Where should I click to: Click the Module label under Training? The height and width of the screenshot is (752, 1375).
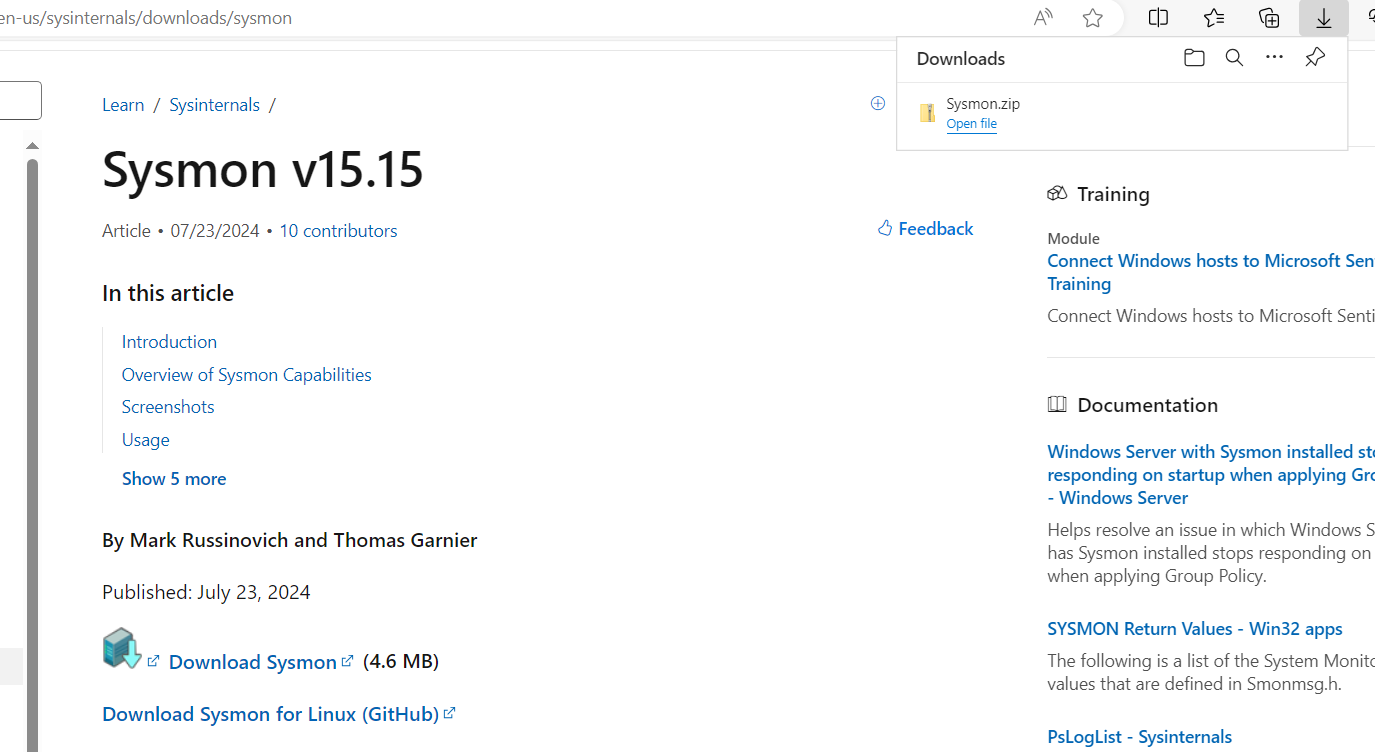1073,238
